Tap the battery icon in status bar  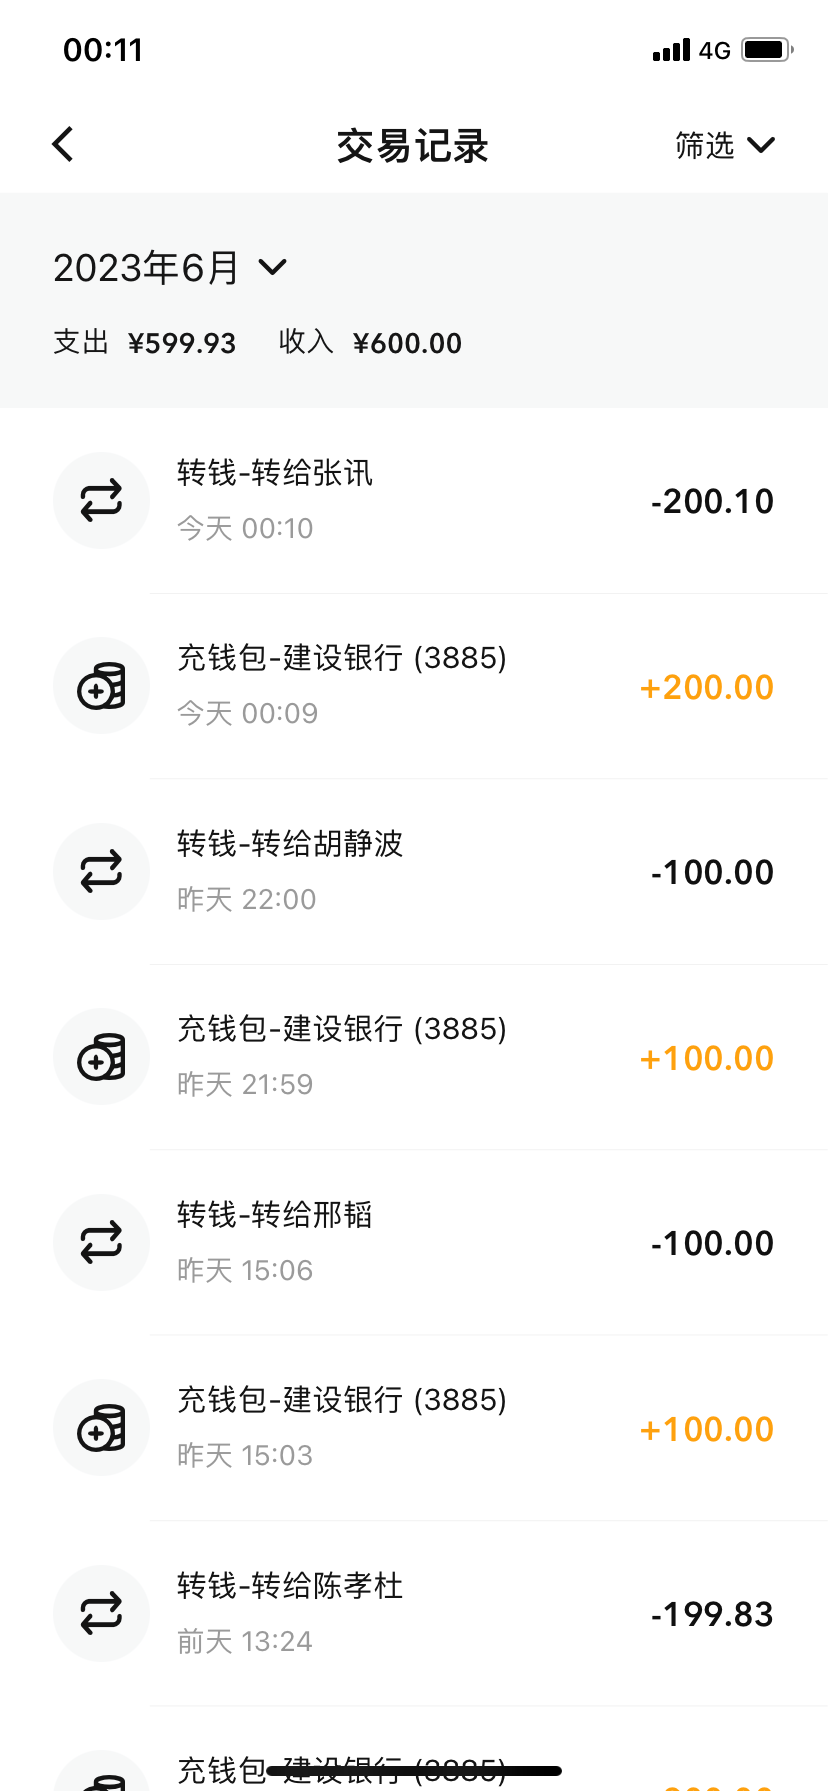[x=767, y=50]
